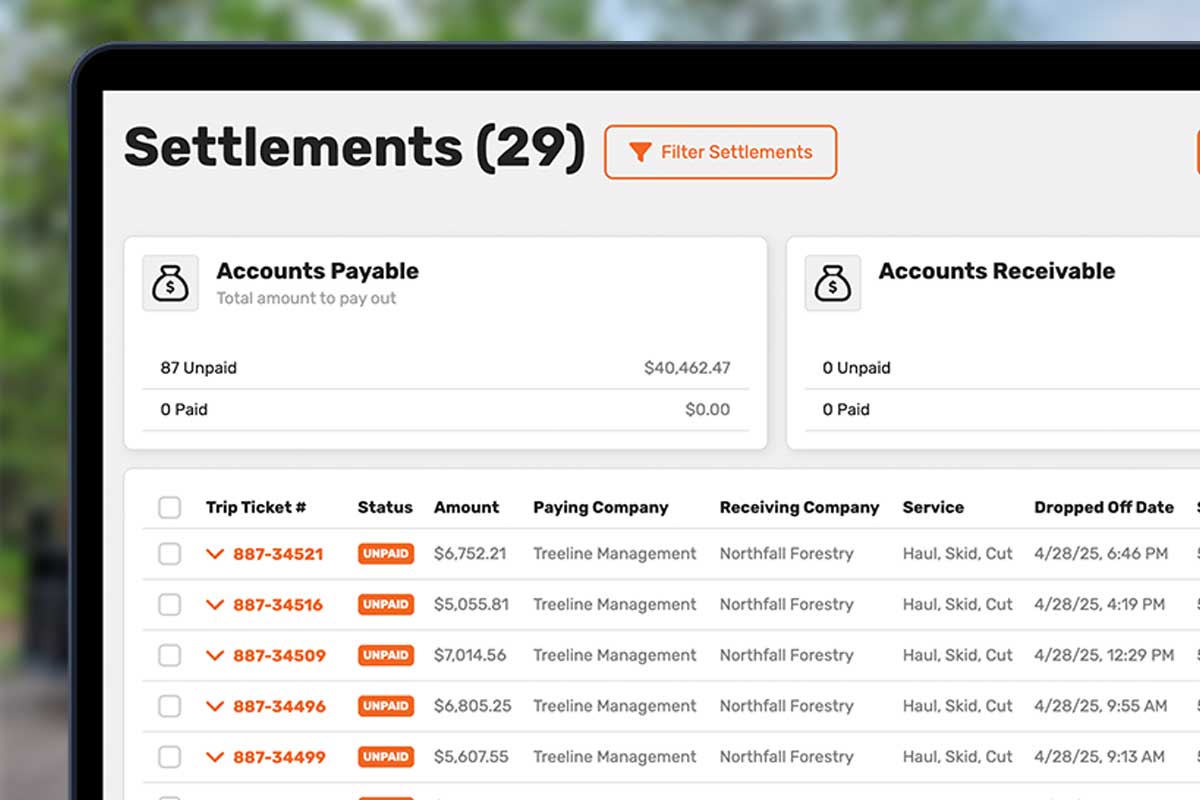
Task: Click amount $7,014.56
Action: click(x=470, y=656)
